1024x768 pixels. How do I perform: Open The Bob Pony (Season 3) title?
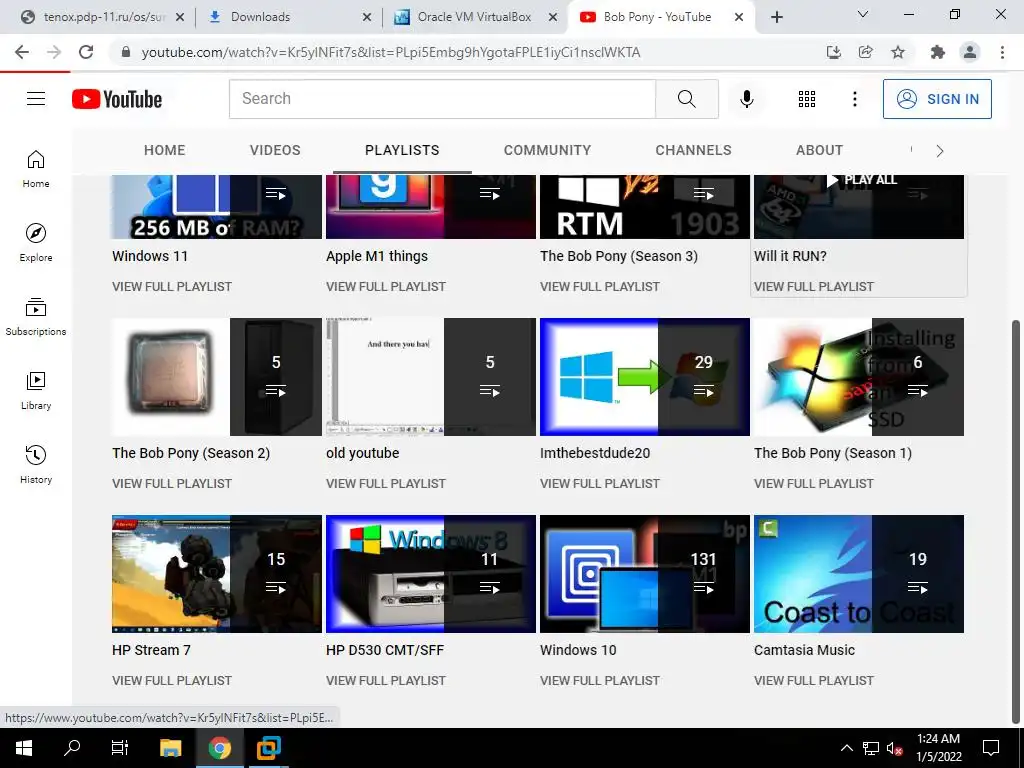[x=618, y=256]
